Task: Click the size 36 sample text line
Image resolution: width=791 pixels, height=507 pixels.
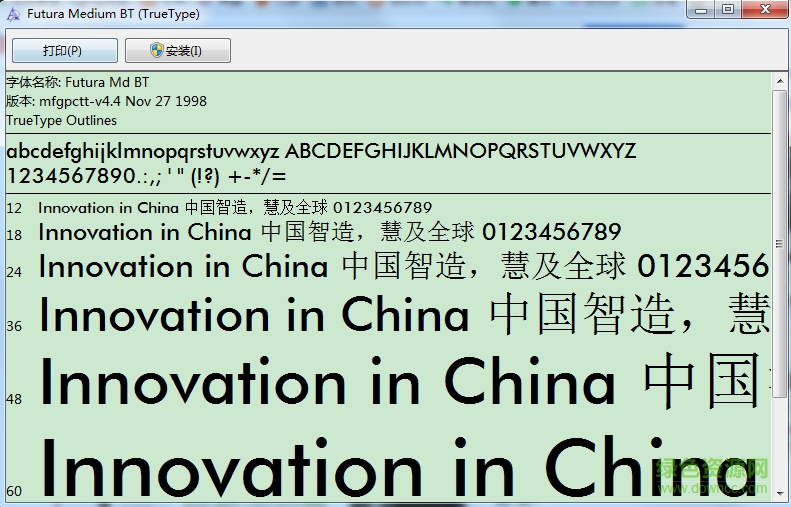Action: point(404,314)
